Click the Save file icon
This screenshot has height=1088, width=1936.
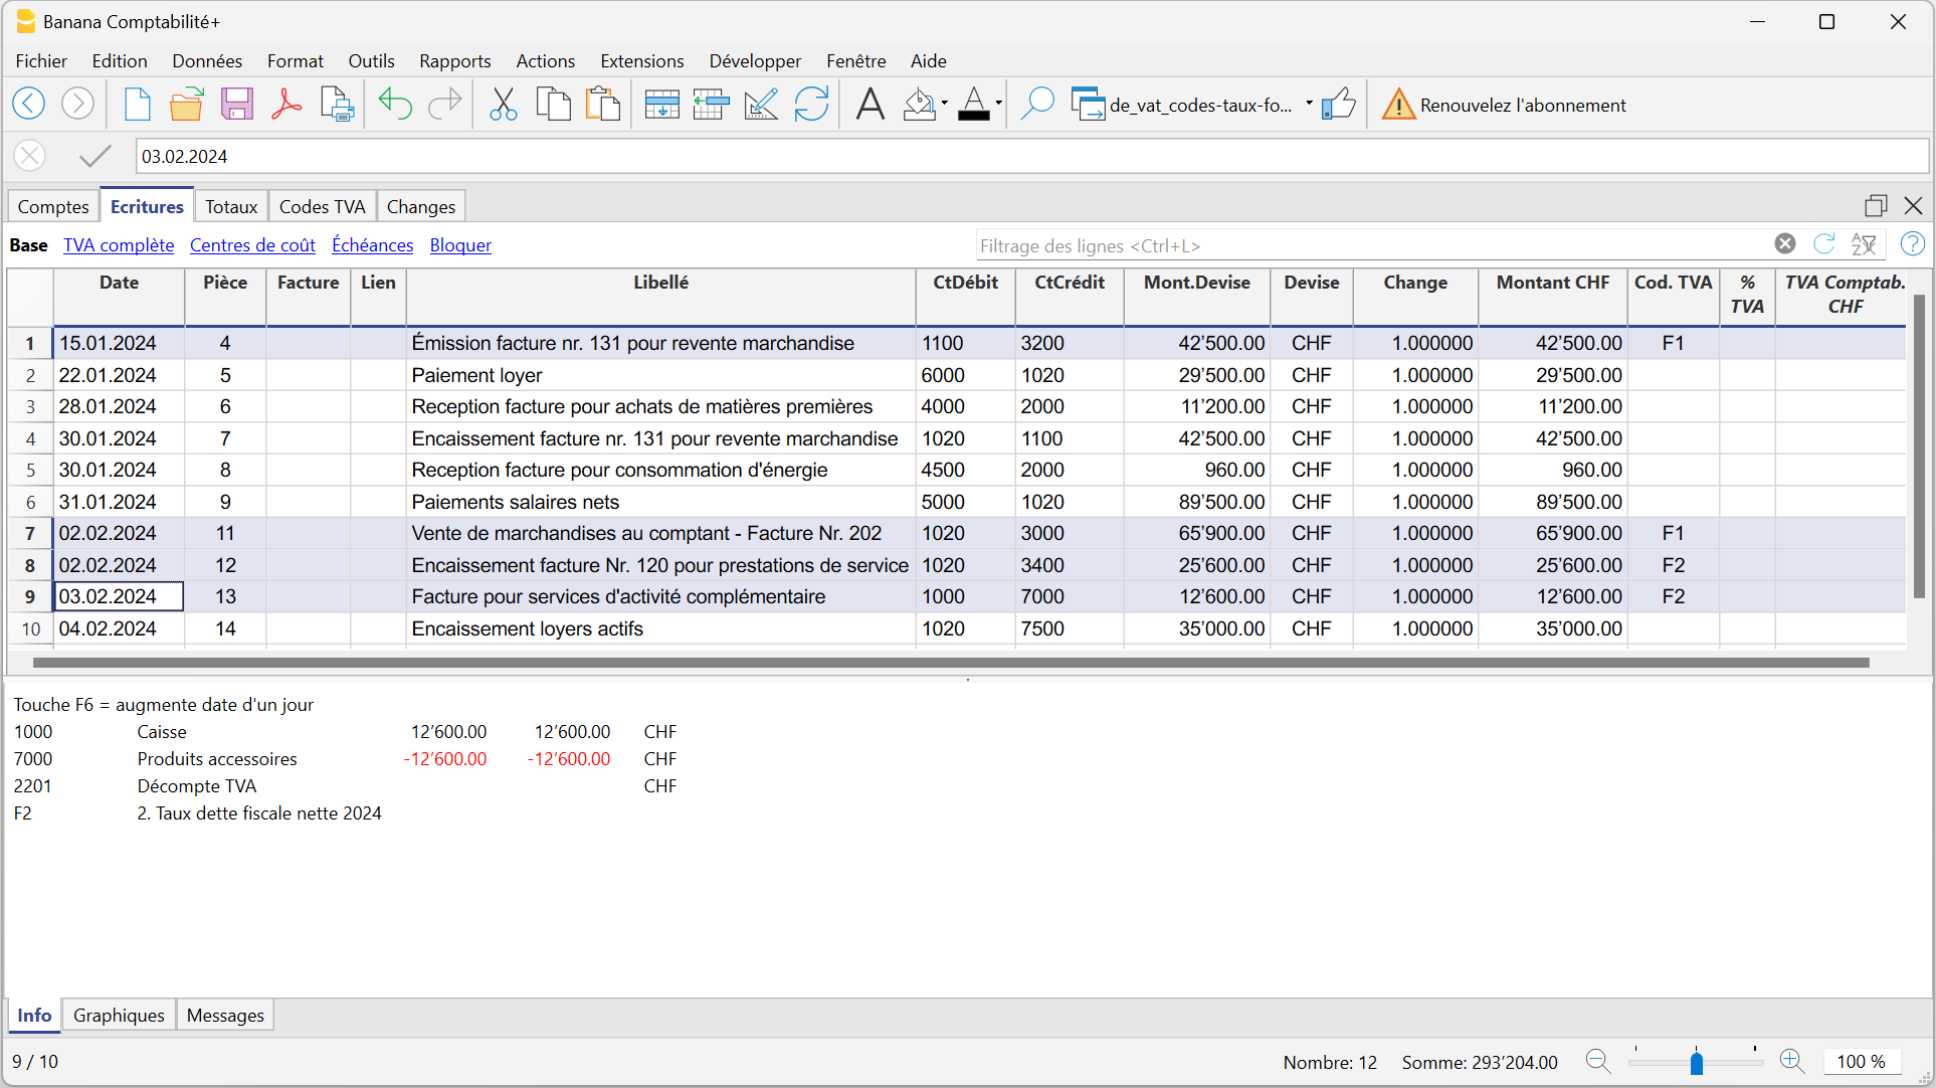(x=237, y=104)
